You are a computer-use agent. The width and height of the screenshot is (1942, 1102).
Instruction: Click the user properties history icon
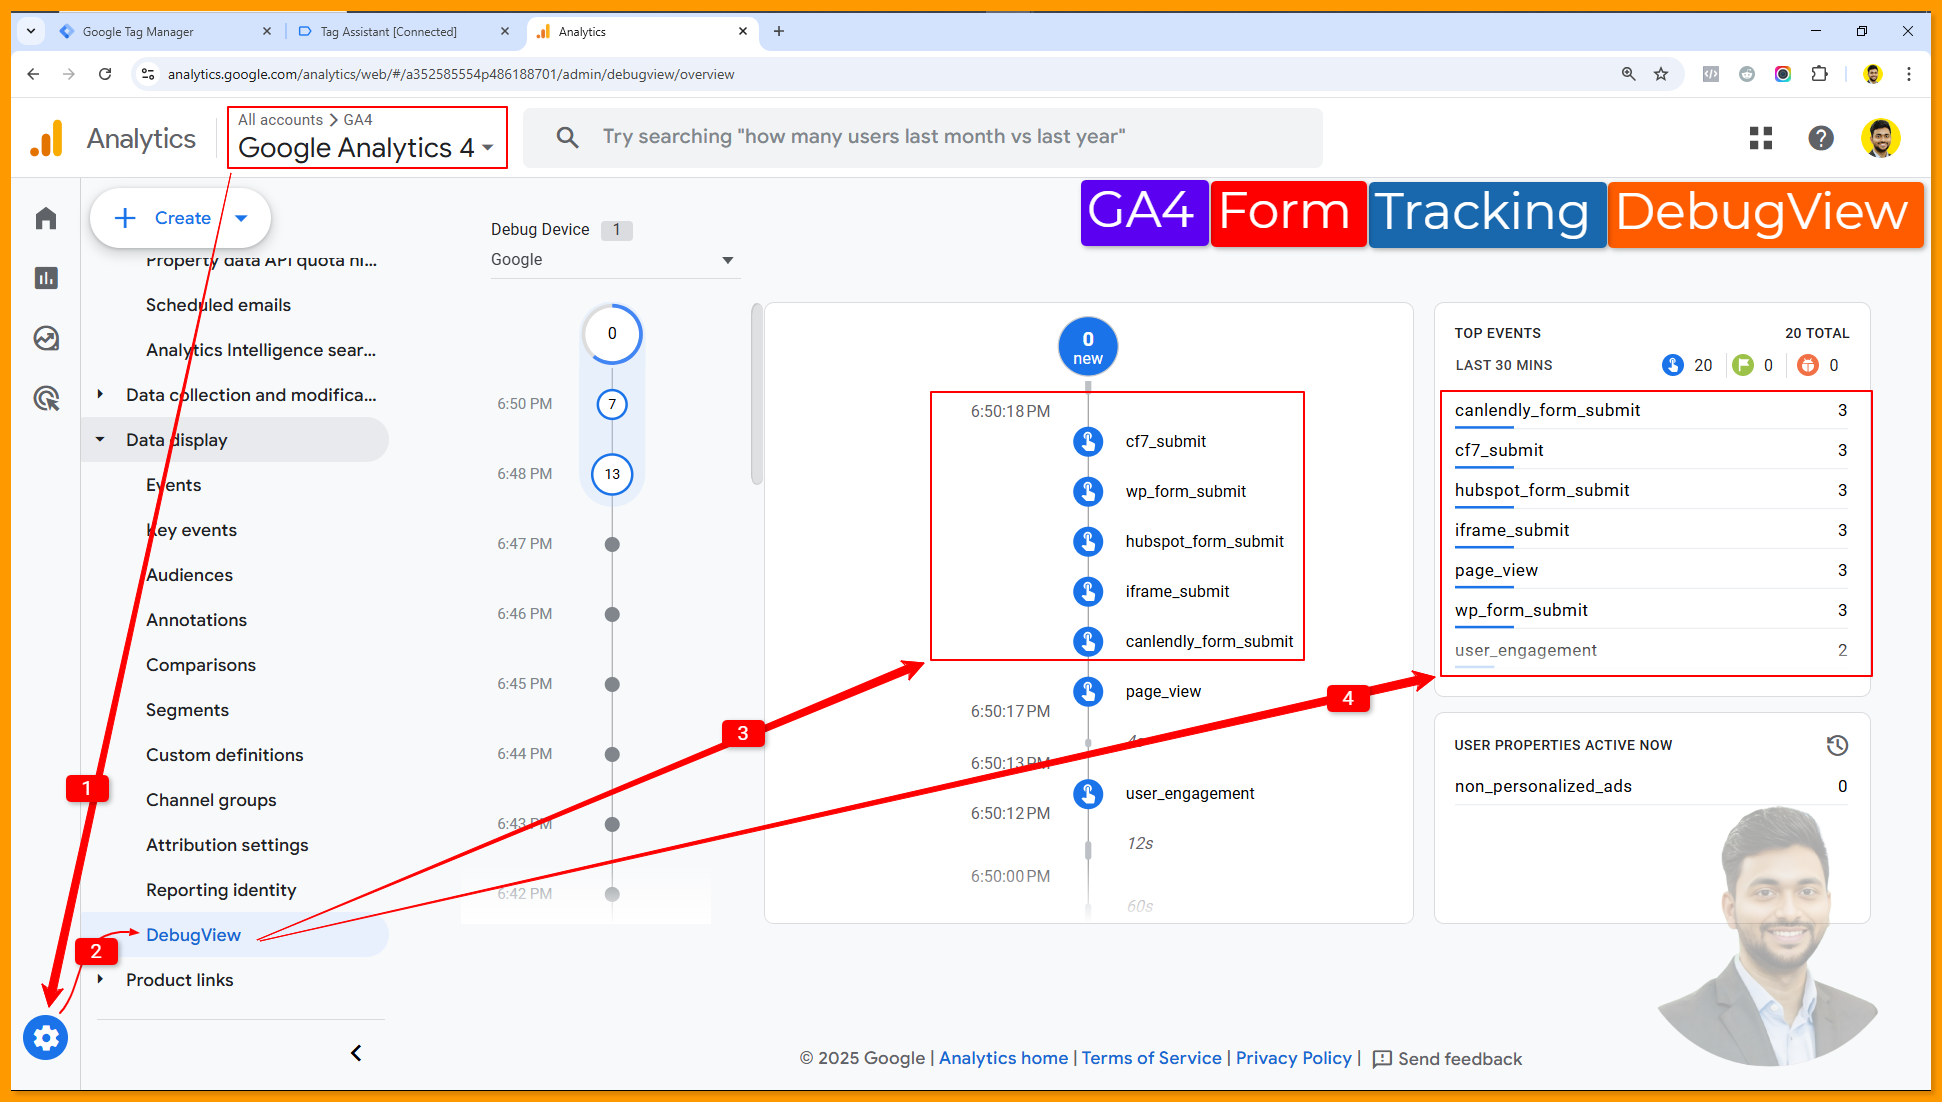(x=1837, y=745)
